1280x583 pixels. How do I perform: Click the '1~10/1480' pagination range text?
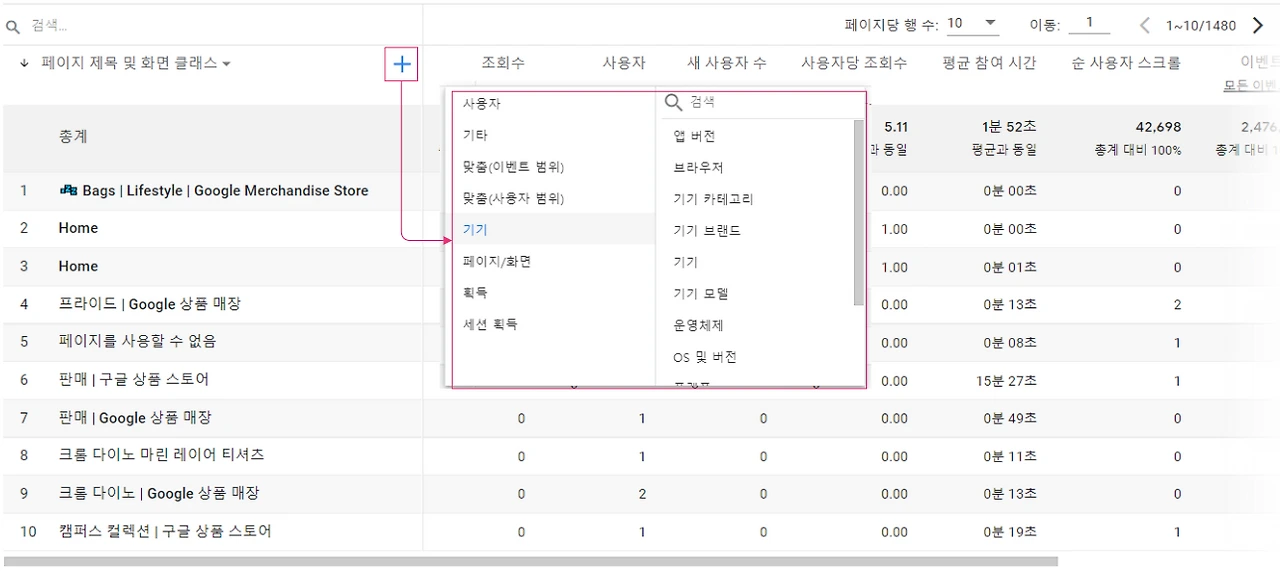coord(1201,25)
